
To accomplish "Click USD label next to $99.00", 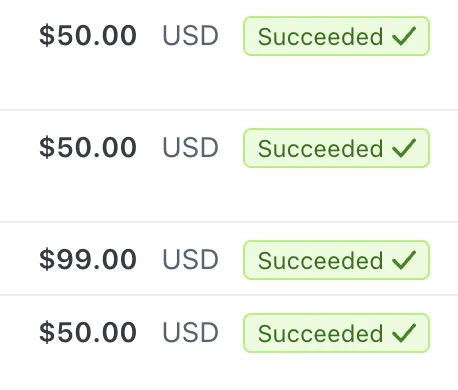I will coord(190,259).
